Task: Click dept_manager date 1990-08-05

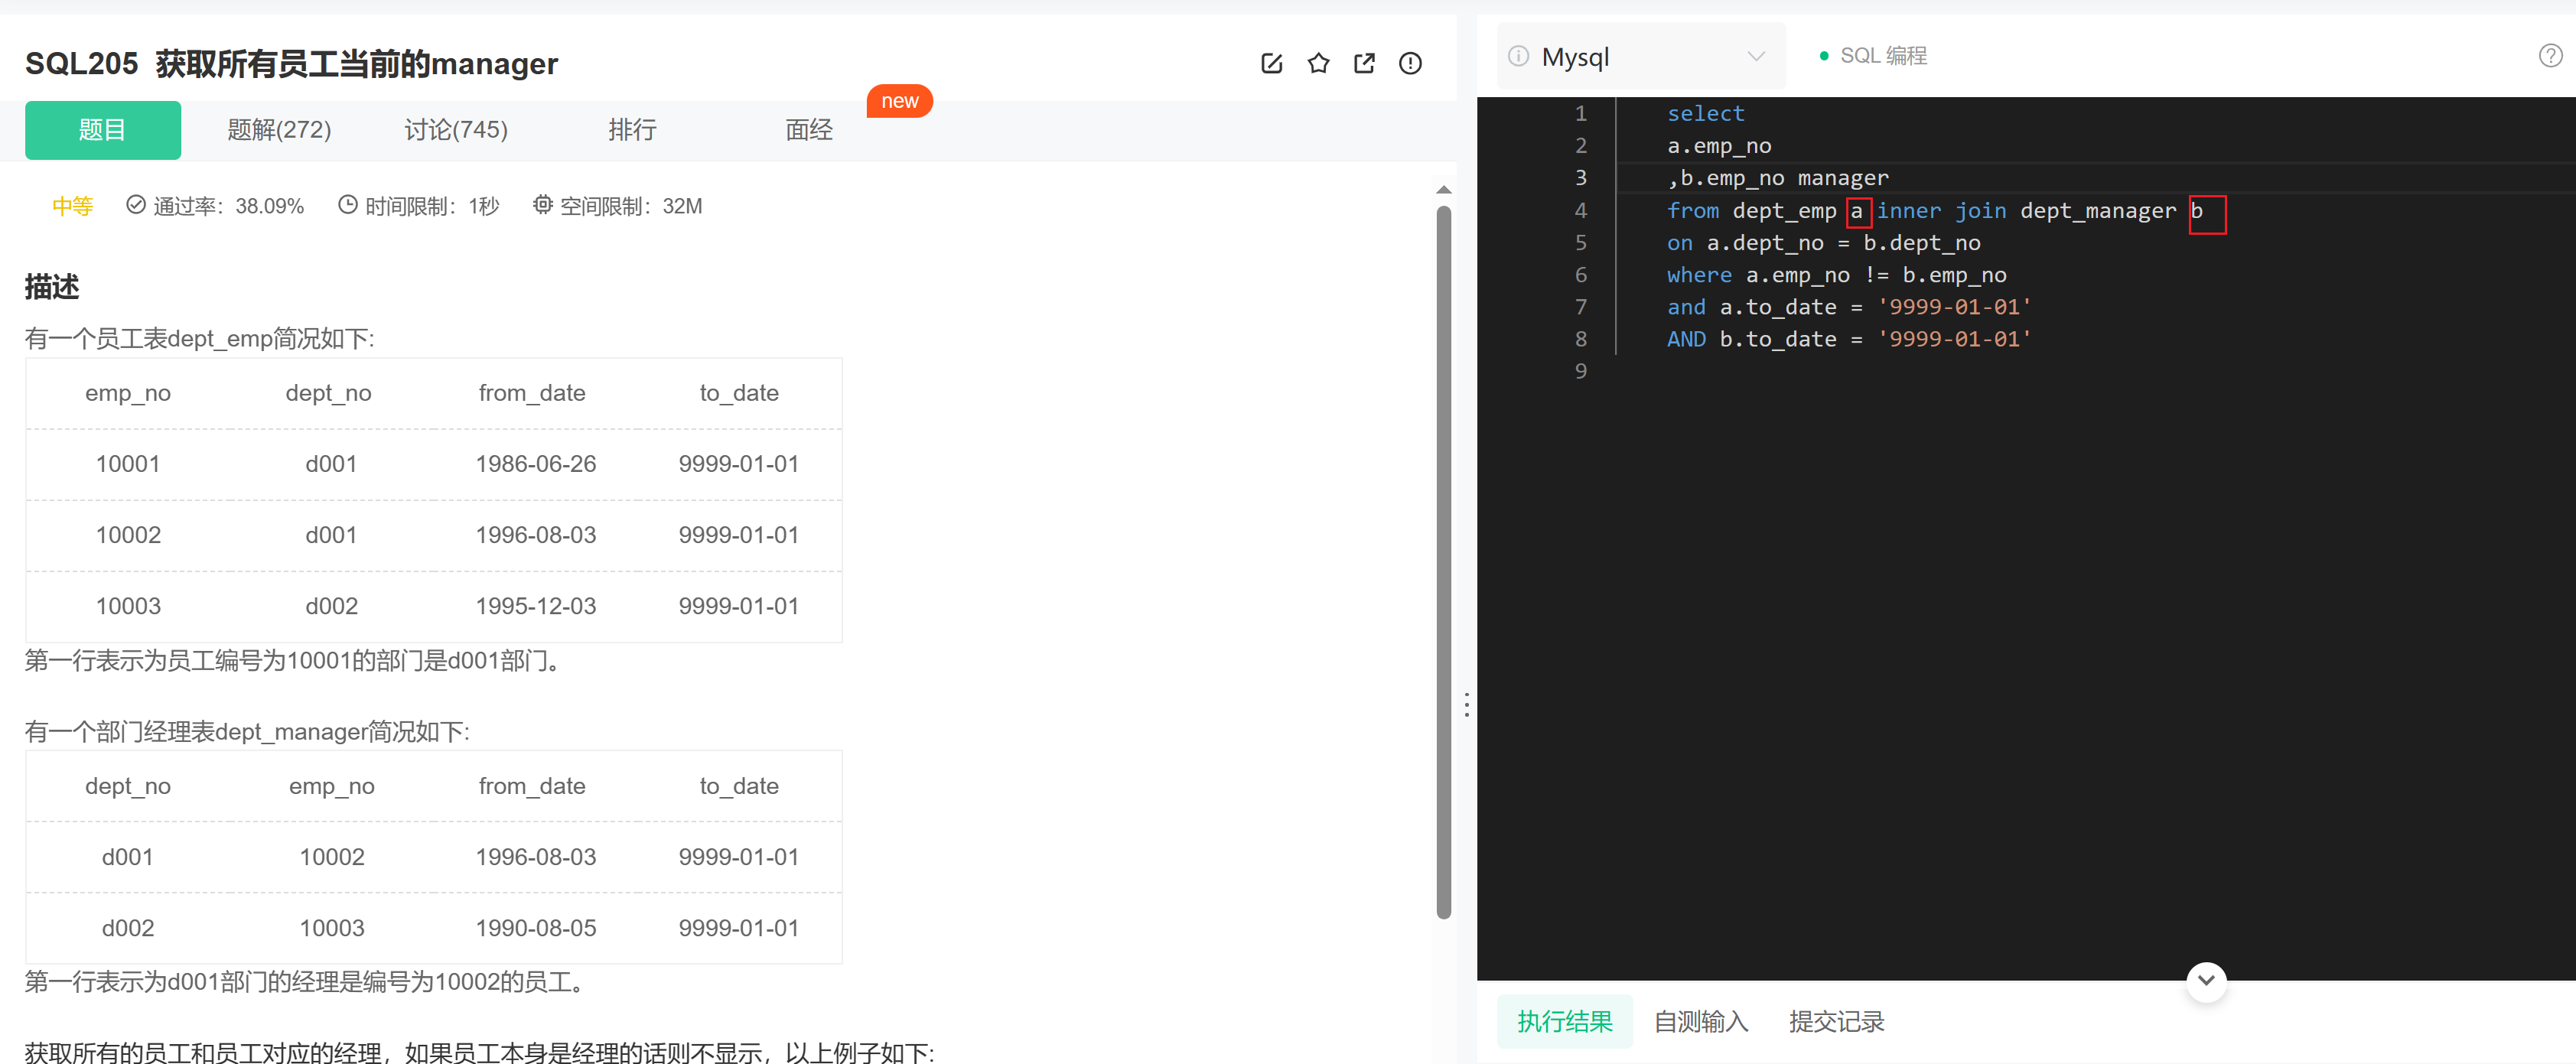Action: [x=535, y=928]
